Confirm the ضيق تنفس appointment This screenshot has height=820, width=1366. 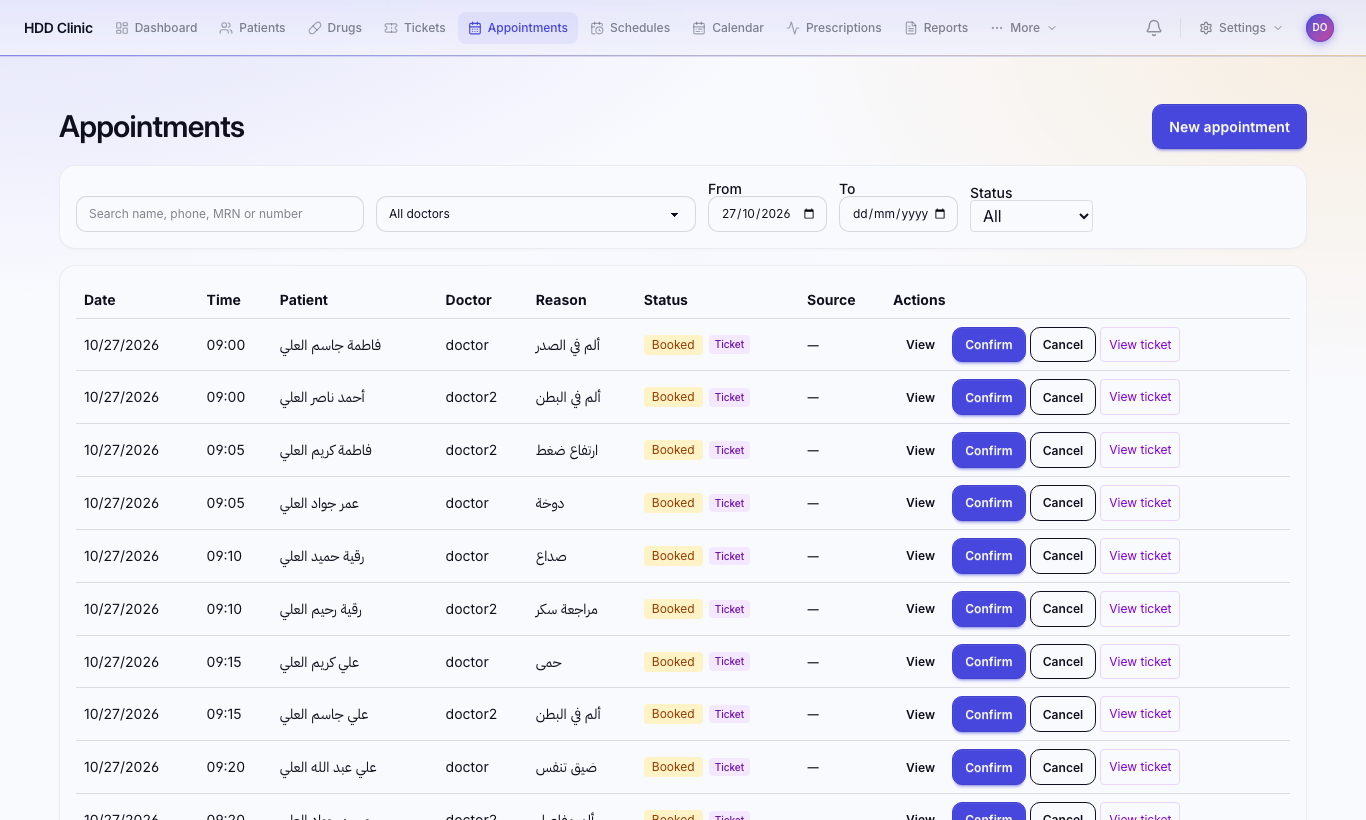(989, 768)
